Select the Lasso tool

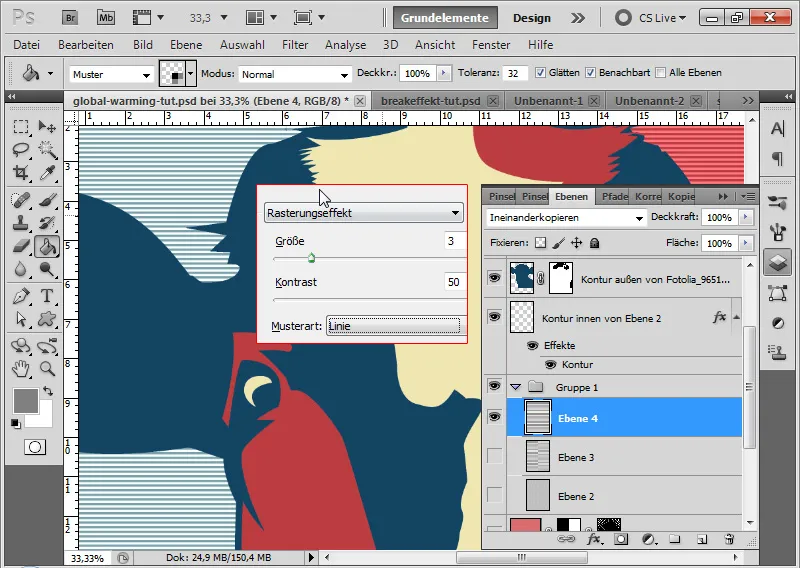click(x=20, y=150)
